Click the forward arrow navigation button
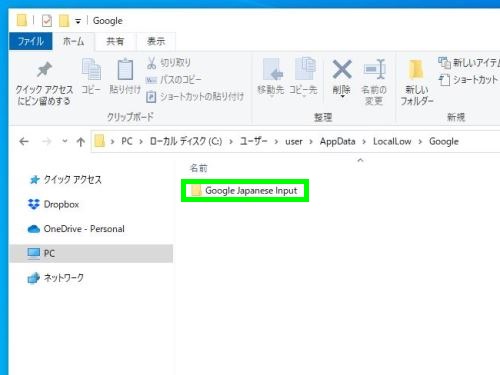500x375 pixels. [47, 142]
